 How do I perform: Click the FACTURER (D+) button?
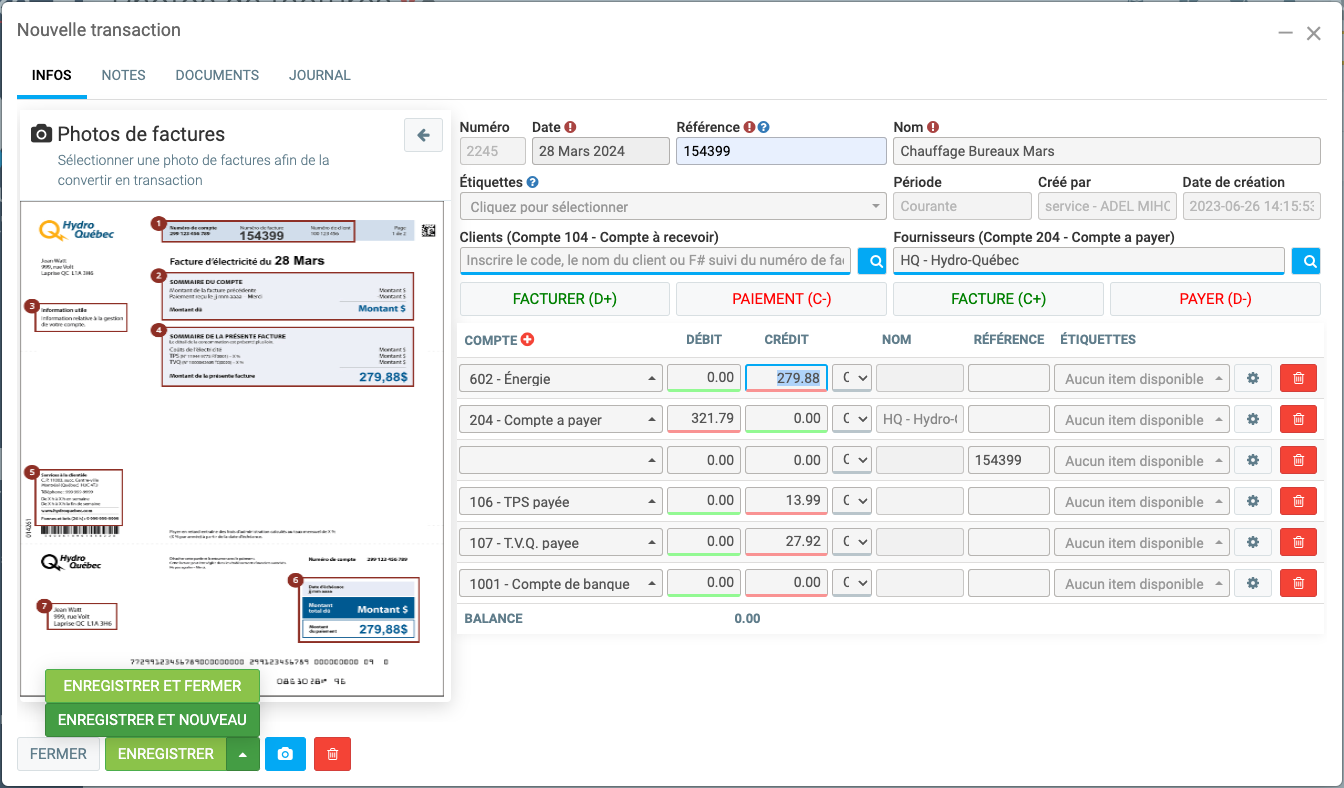coord(564,299)
